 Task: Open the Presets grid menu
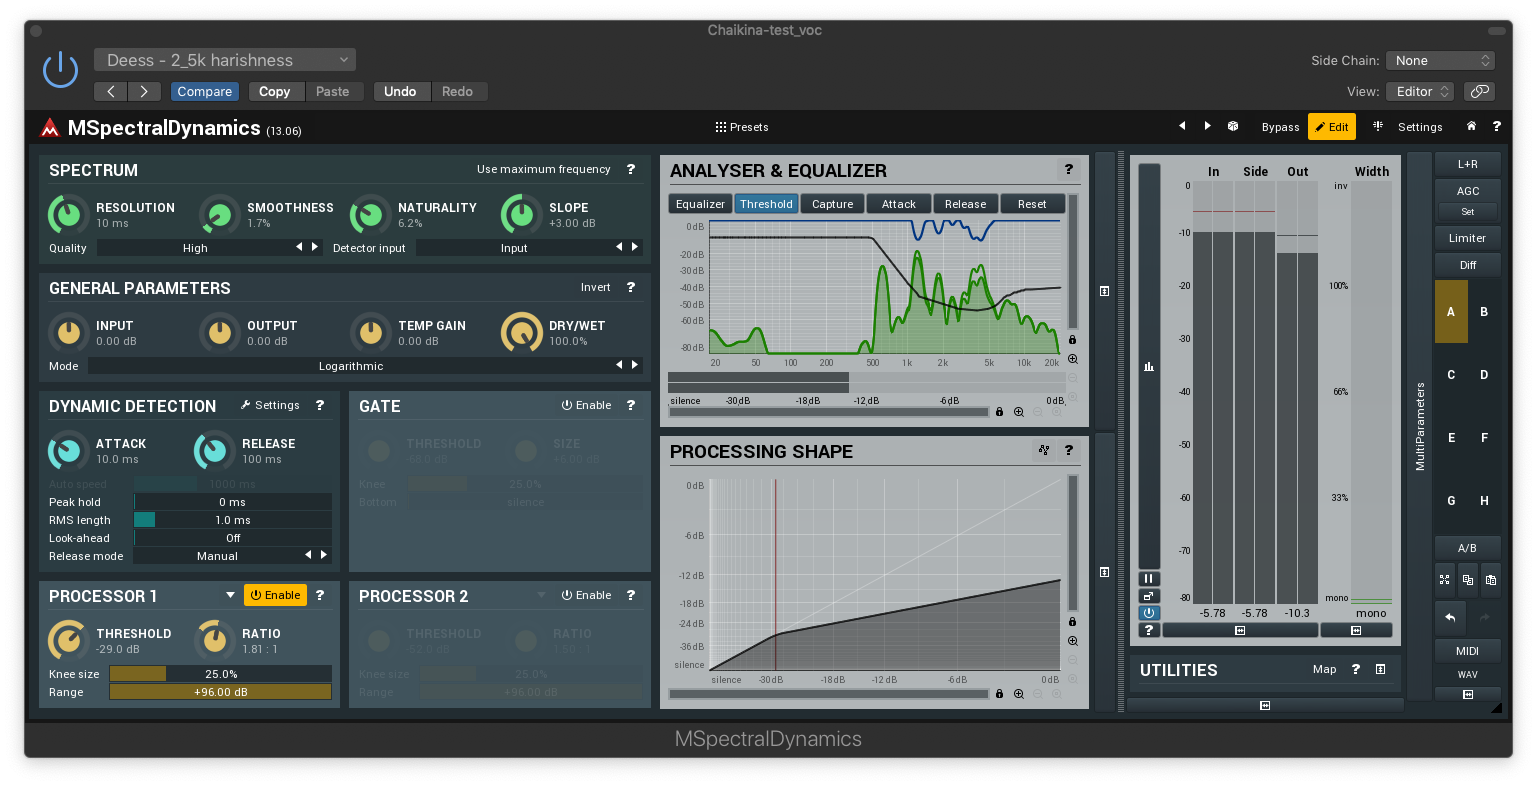(x=741, y=127)
